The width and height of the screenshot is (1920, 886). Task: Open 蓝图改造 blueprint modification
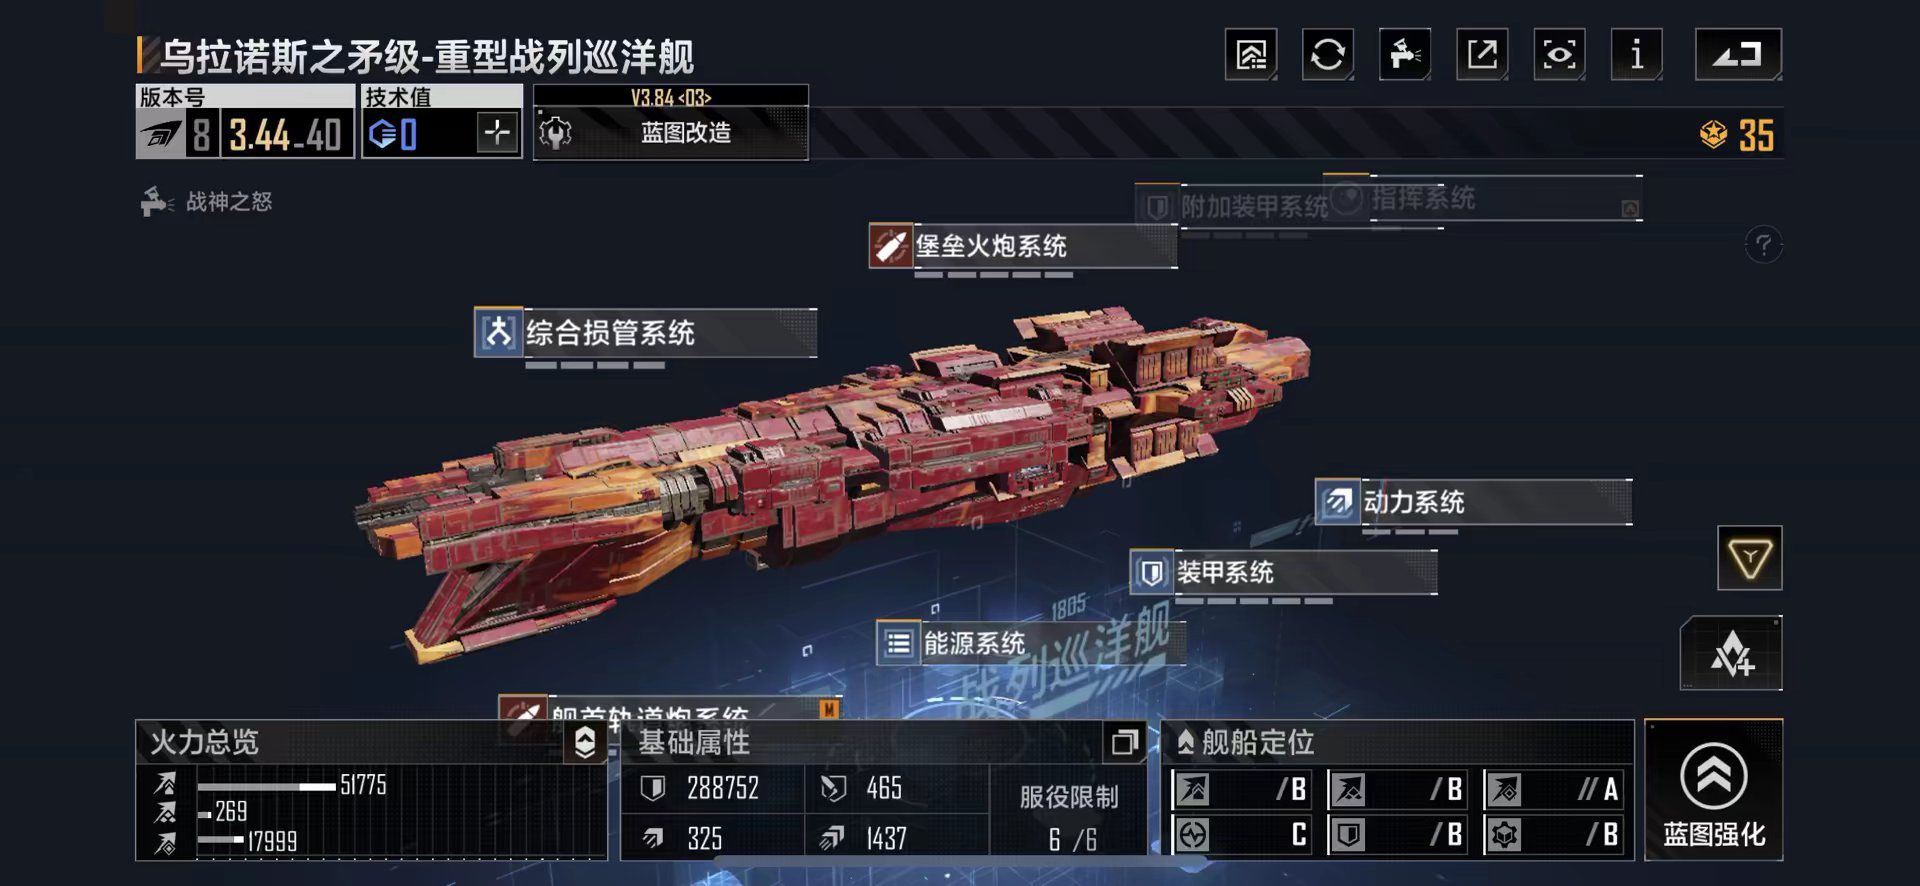[671, 133]
